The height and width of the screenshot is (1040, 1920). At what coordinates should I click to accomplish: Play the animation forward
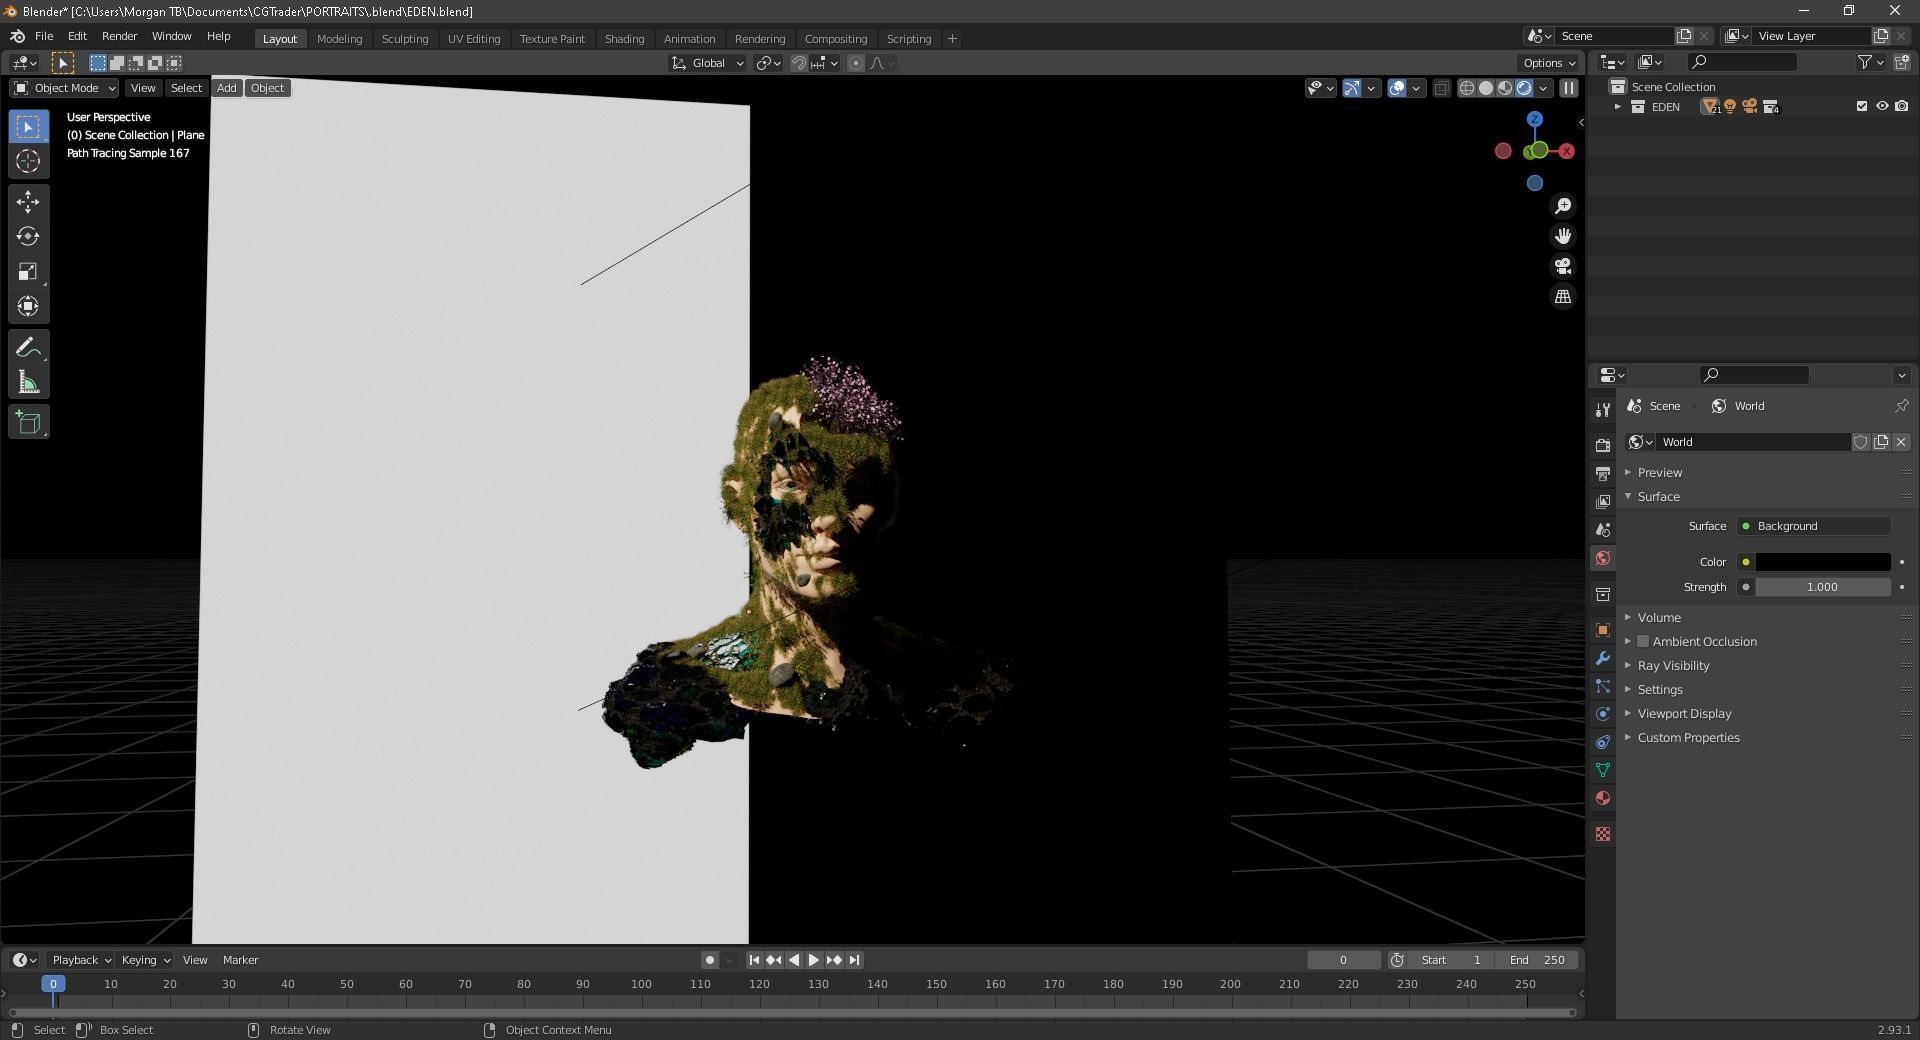click(x=814, y=960)
